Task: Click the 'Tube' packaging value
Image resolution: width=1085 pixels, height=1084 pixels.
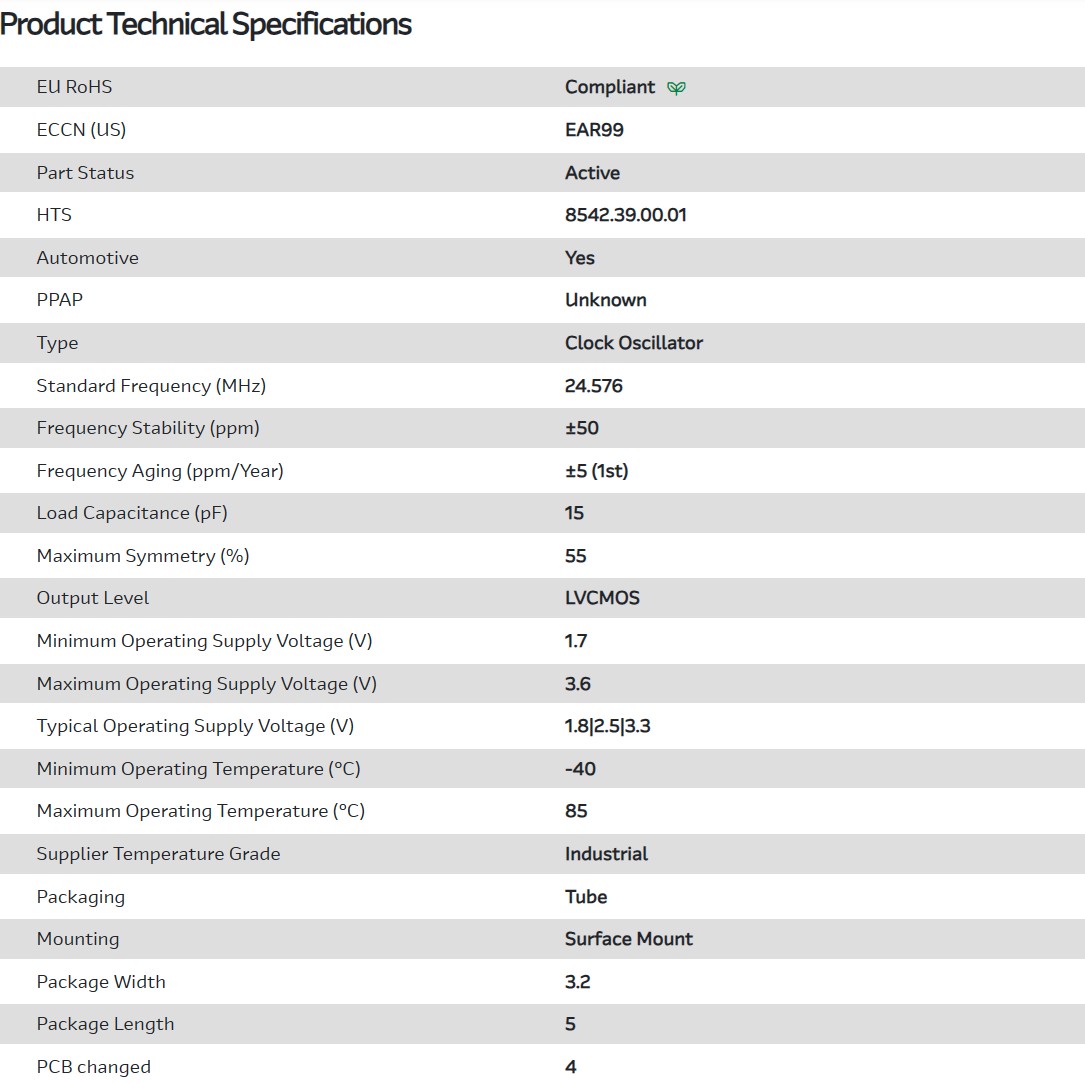Action: 586,897
